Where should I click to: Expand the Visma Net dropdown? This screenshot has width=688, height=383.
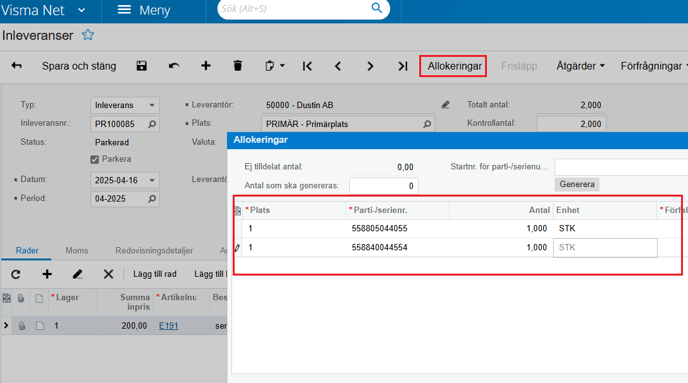click(82, 10)
